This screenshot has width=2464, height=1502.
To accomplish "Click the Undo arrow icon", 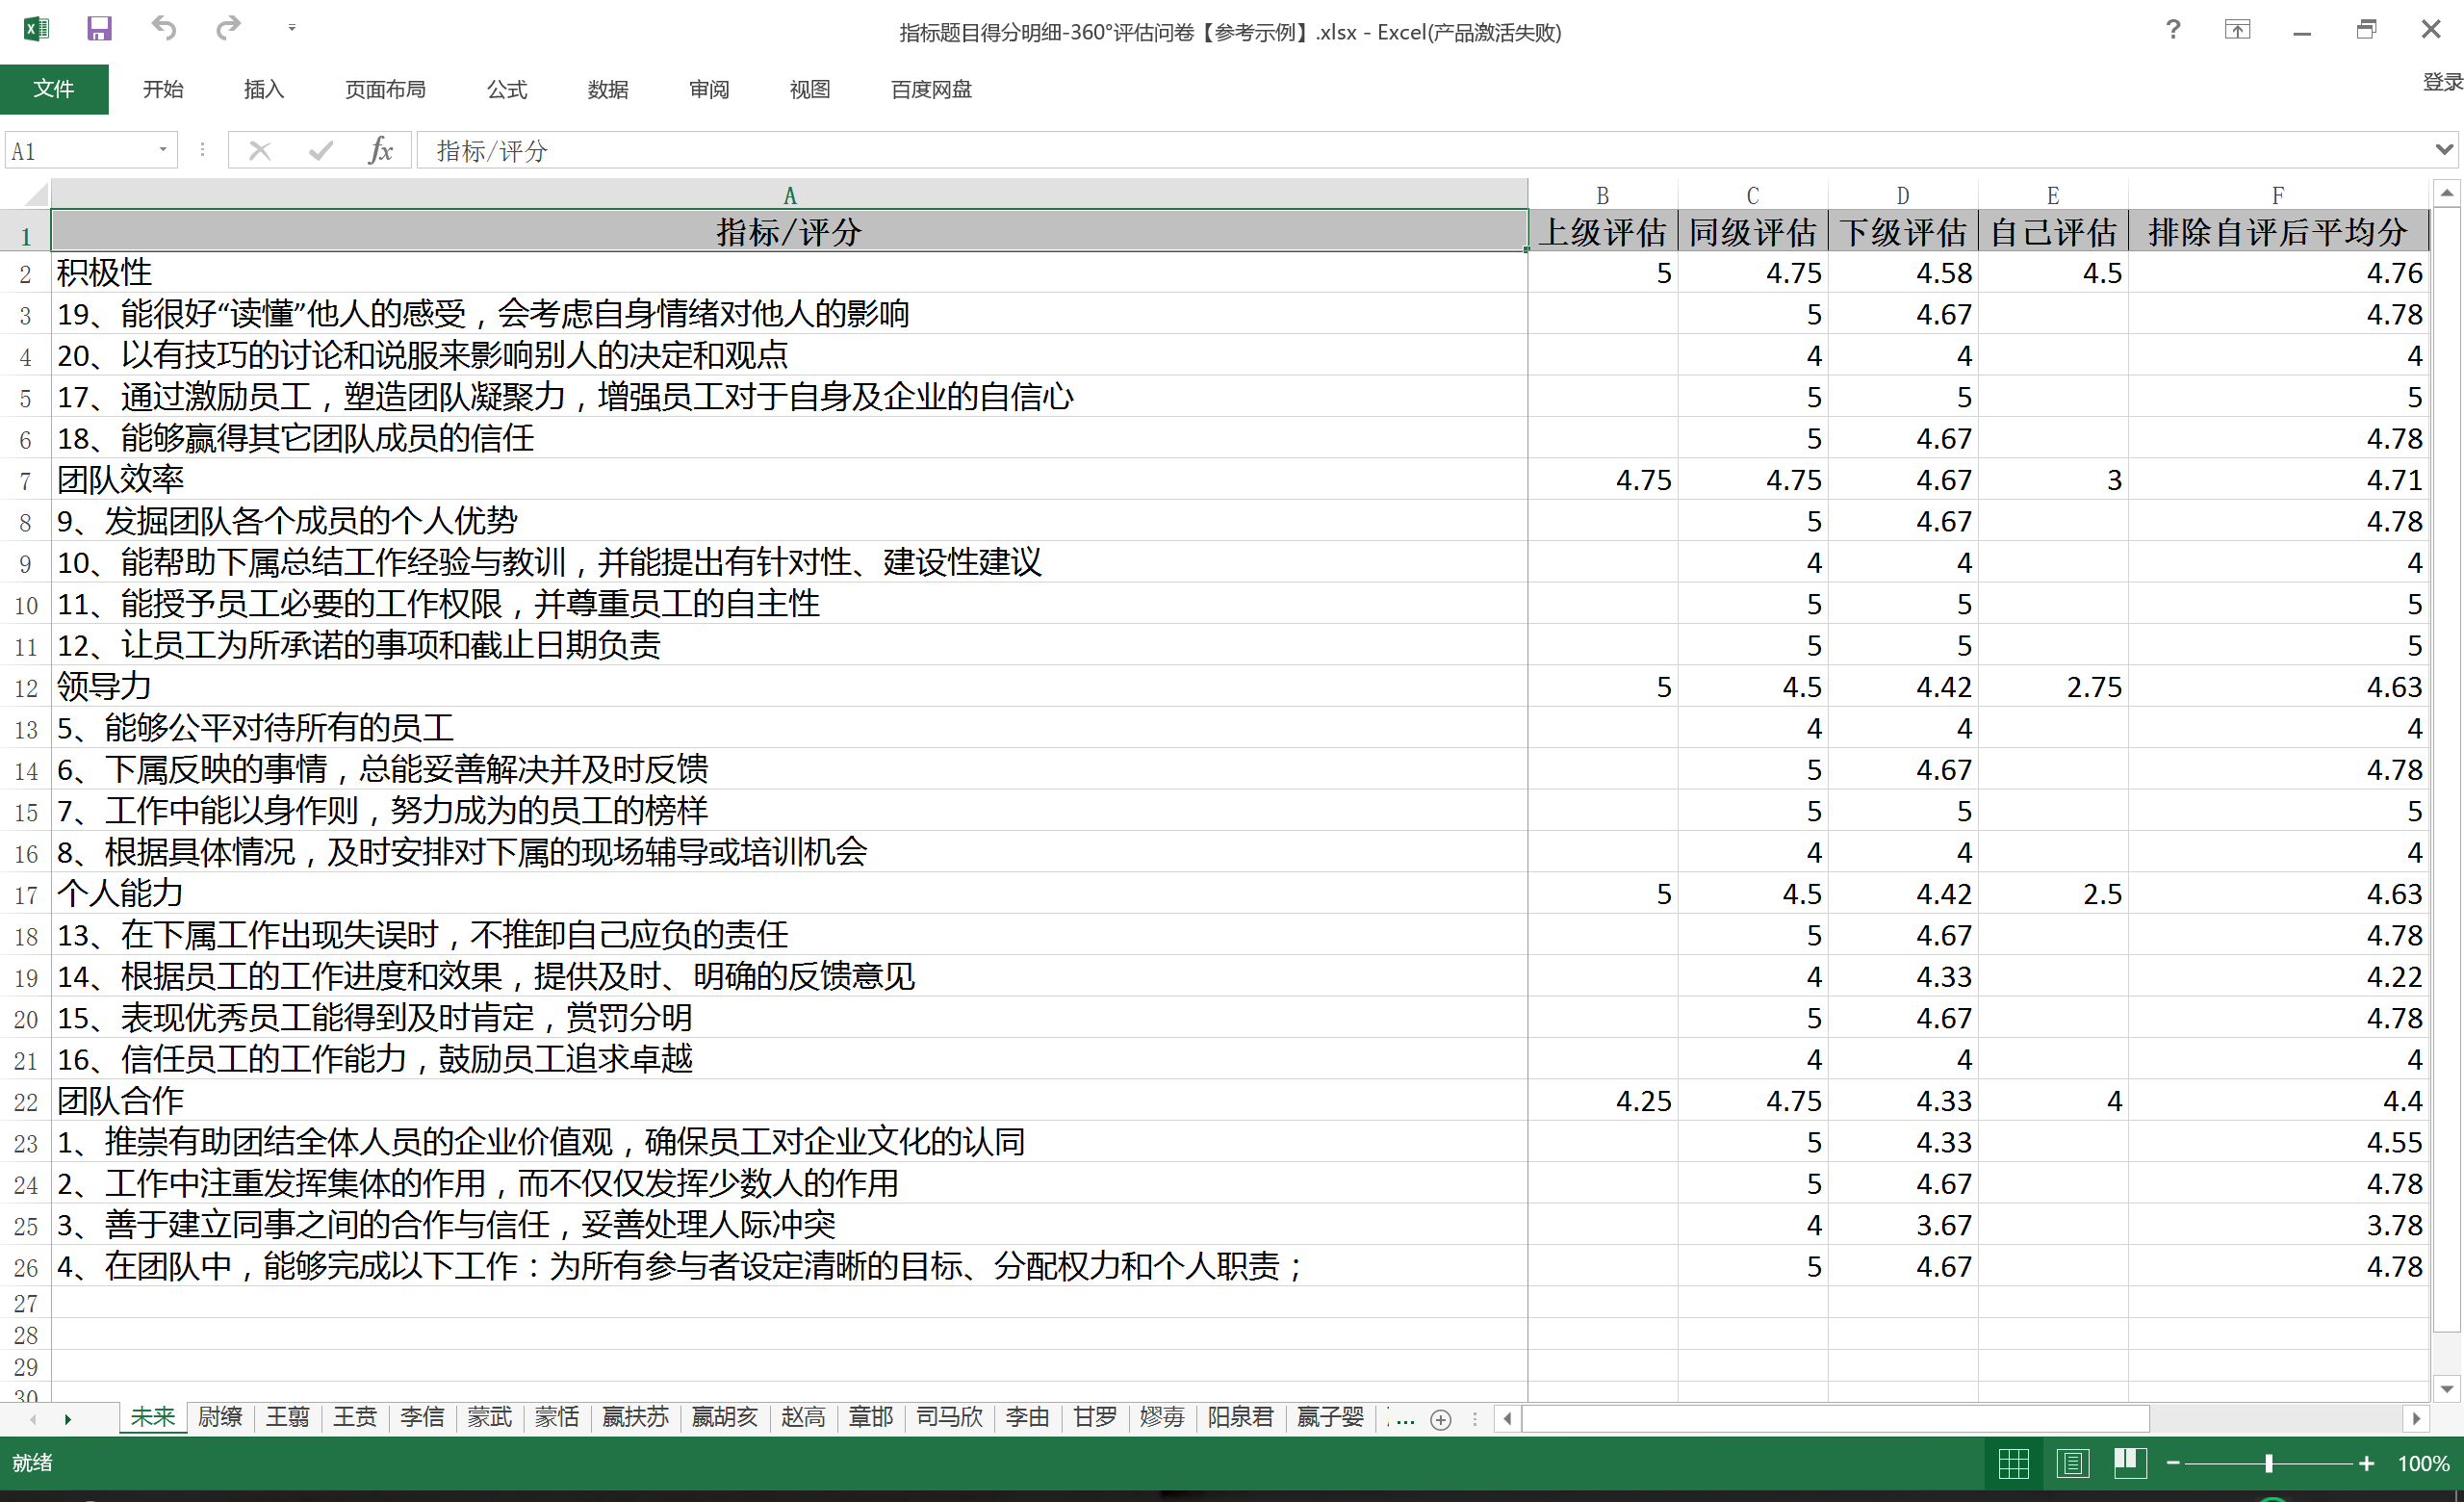I will (x=164, y=28).
